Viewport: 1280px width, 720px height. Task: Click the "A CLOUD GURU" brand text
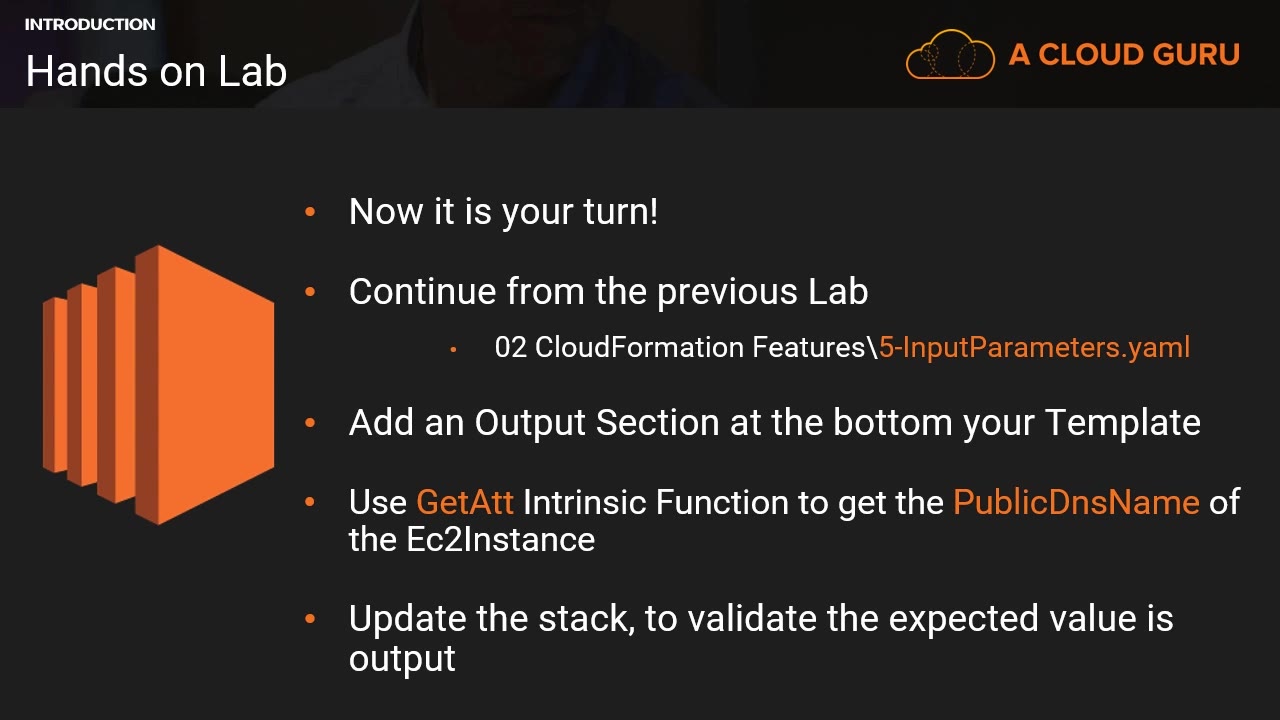(x=1124, y=55)
